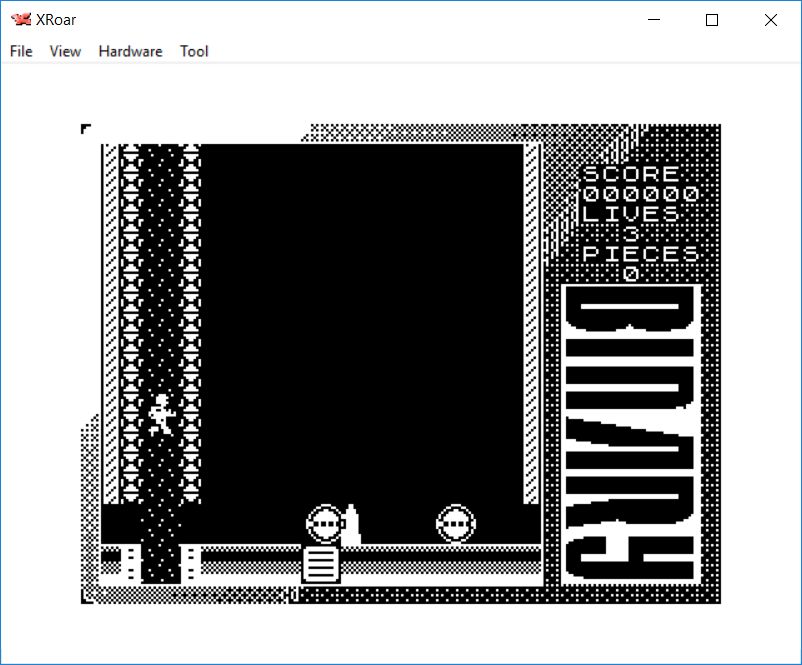This screenshot has width=802, height=665.
Task: Click the SCORE label
Action: click(x=631, y=174)
